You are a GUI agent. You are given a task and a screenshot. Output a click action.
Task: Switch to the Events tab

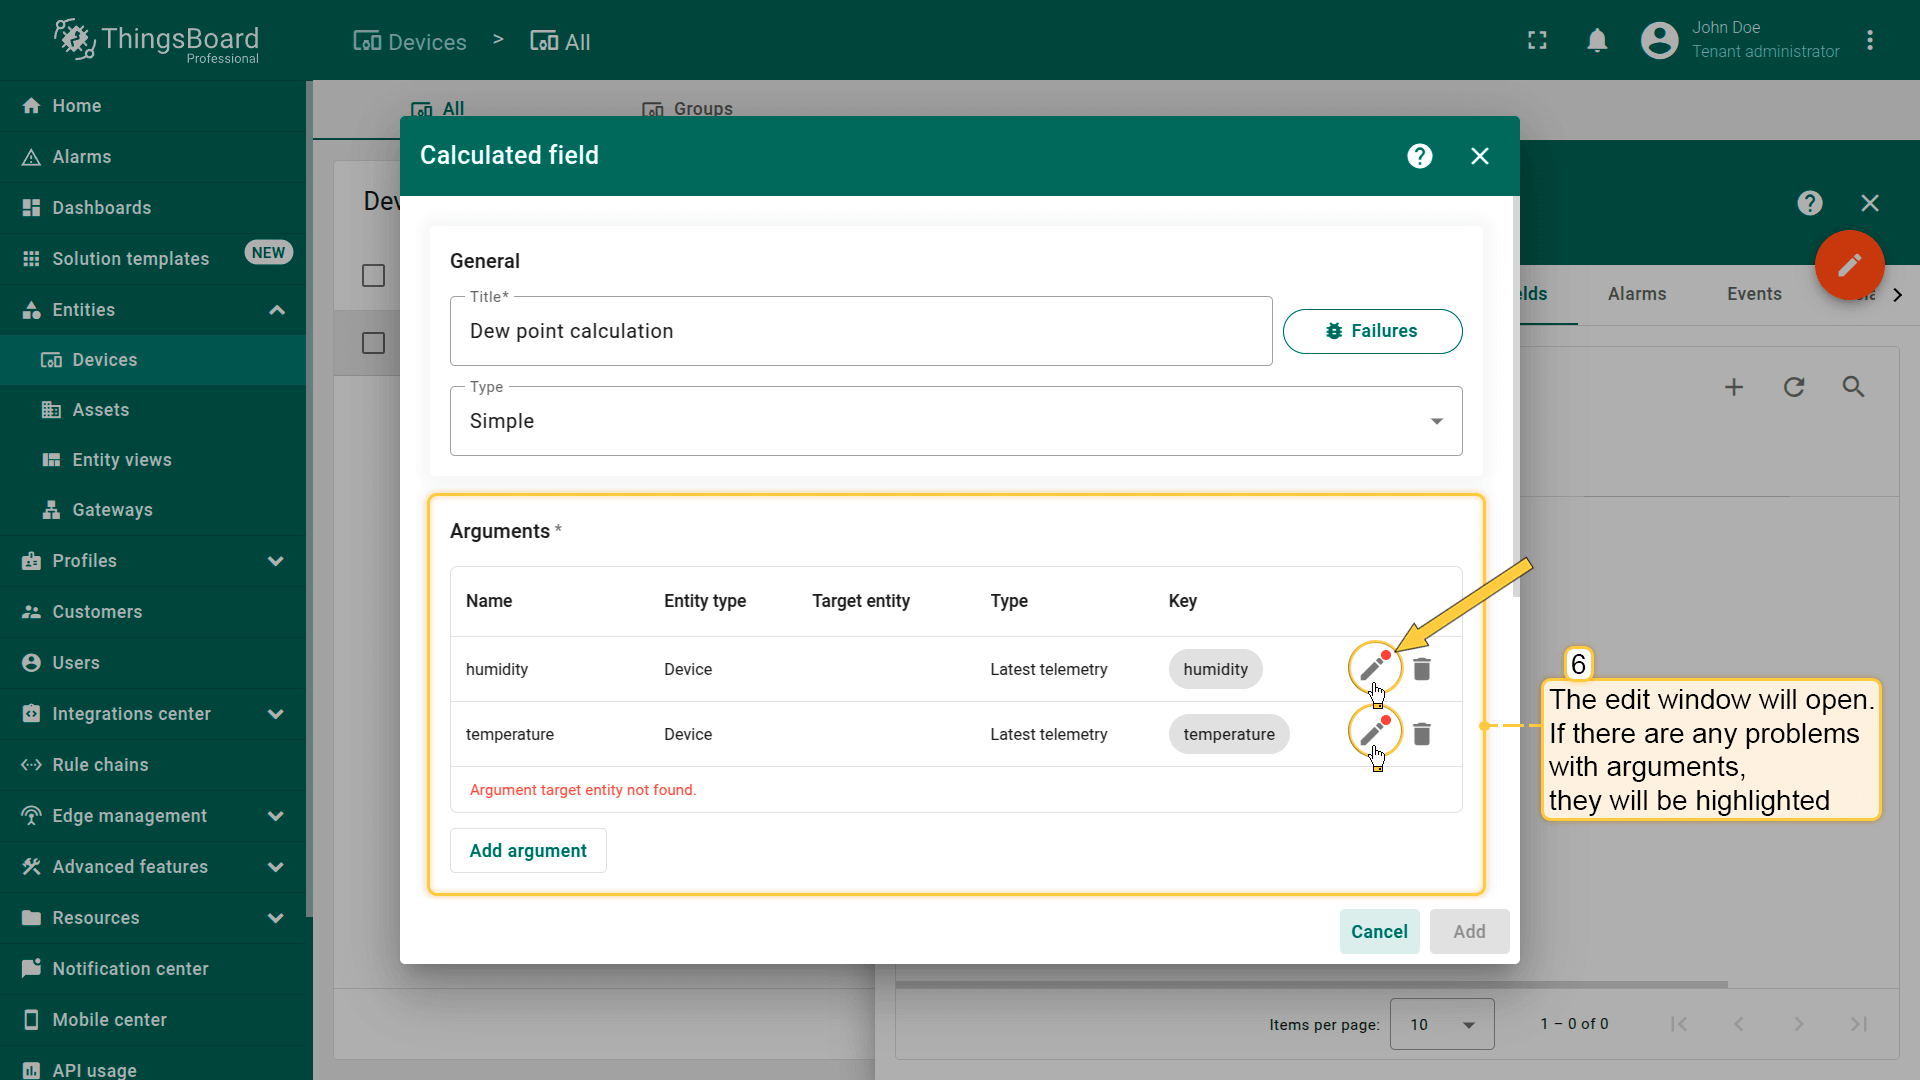click(1754, 294)
